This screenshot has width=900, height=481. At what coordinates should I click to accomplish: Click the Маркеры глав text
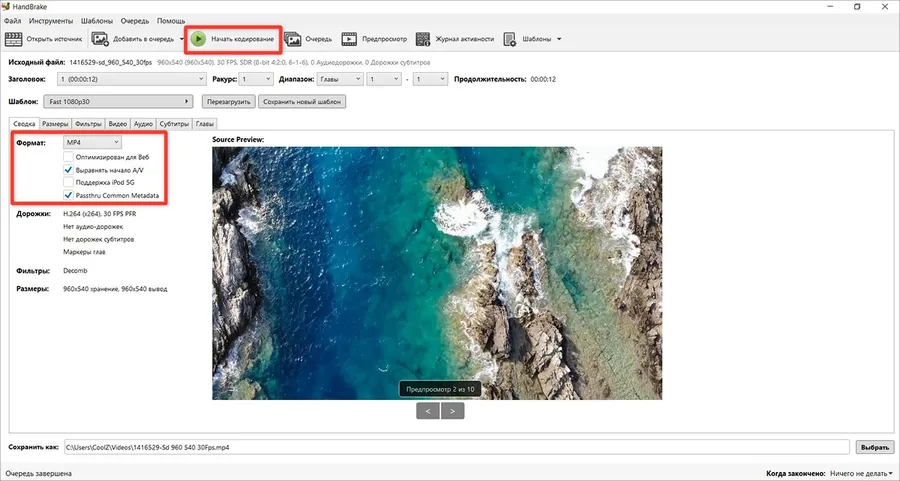84,252
